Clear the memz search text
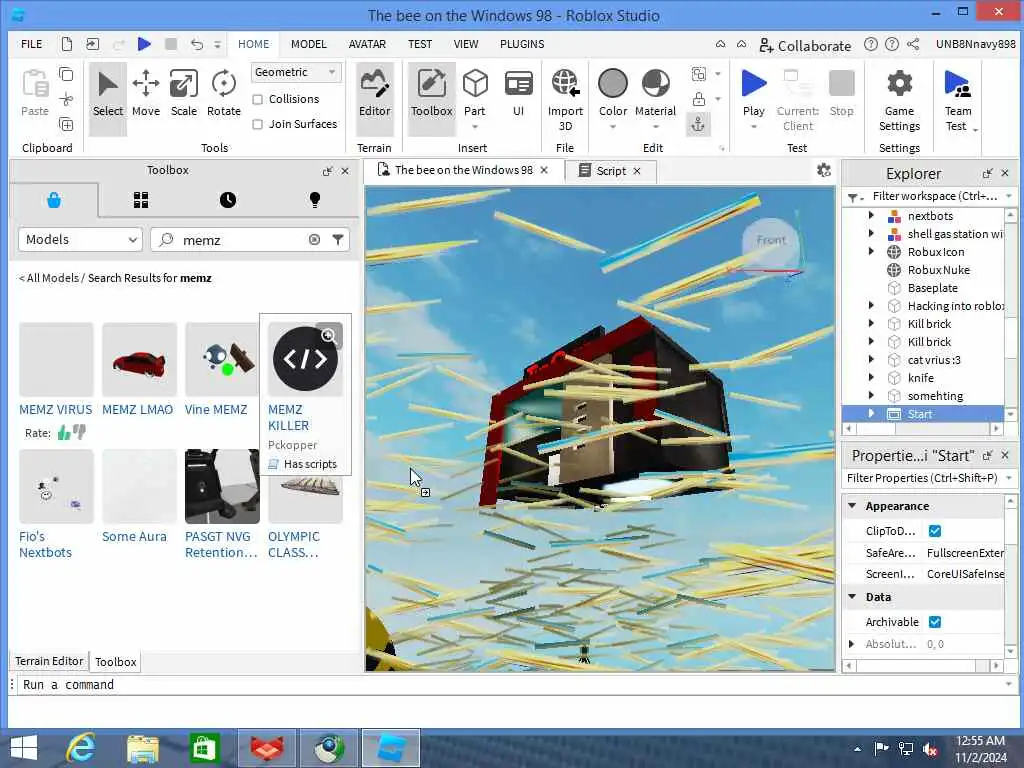This screenshot has height=768, width=1024. pos(315,240)
